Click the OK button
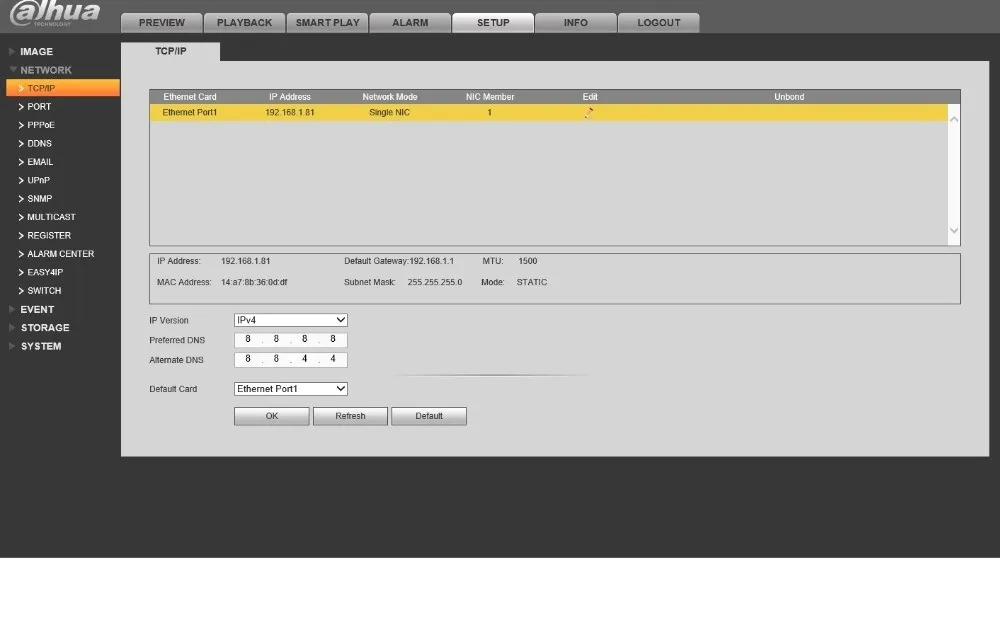Viewport: 1000px width, 637px height. pos(272,416)
